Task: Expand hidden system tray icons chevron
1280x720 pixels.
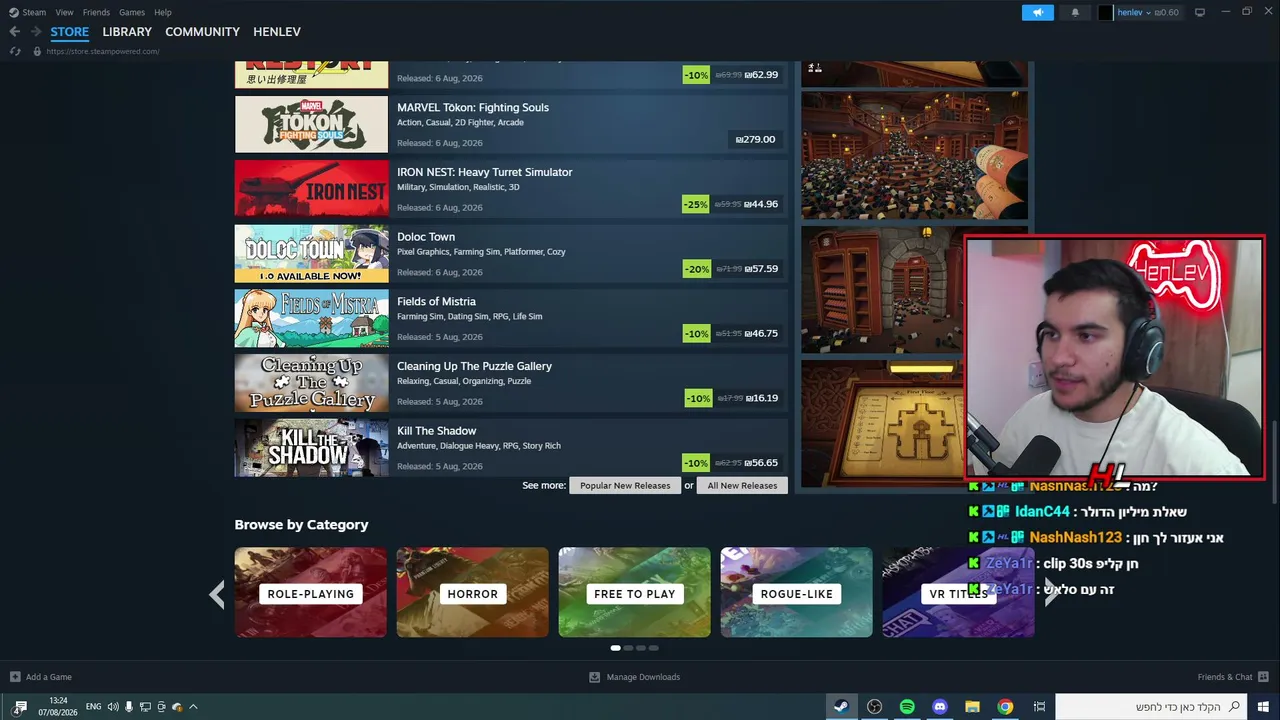Action: point(193,707)
